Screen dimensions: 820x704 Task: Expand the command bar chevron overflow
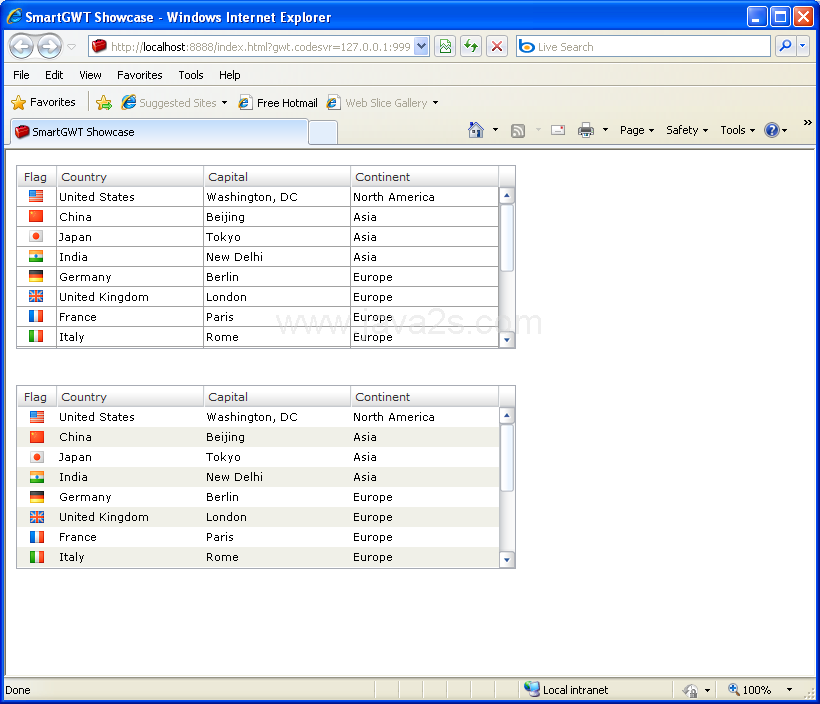click(x=807, y=122)
